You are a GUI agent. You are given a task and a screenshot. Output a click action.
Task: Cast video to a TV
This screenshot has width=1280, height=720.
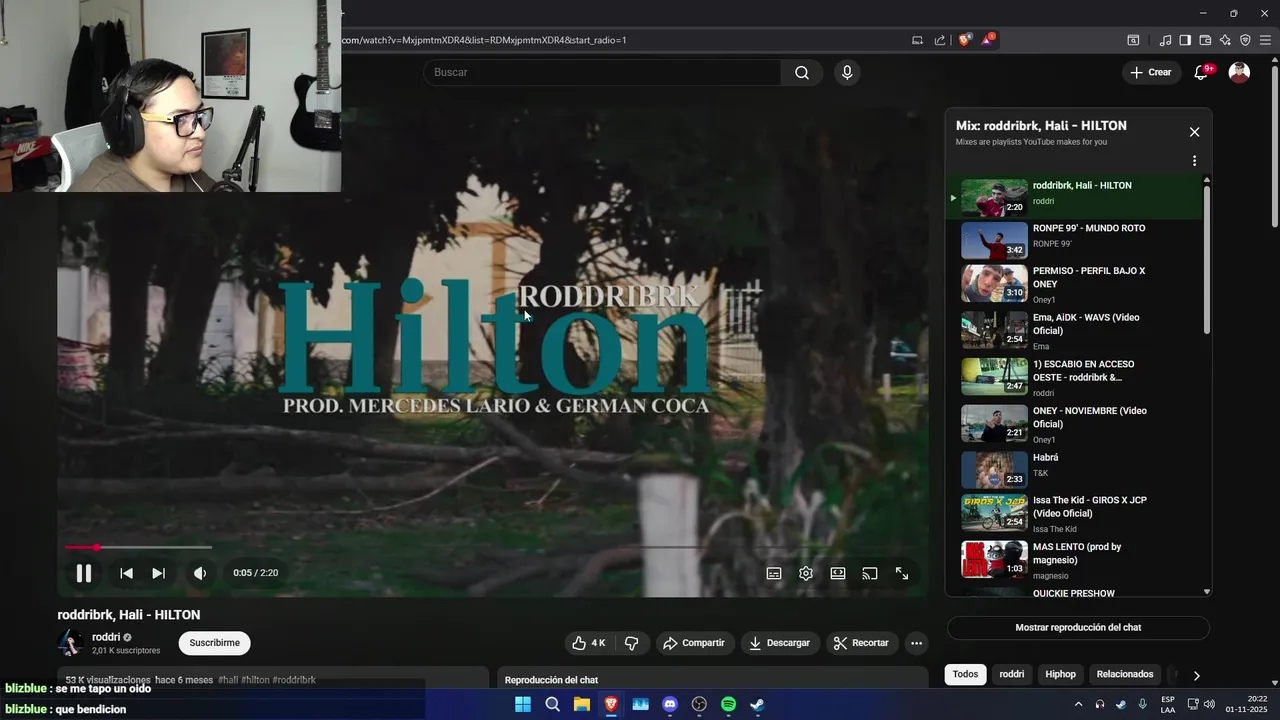click(870, 573)
